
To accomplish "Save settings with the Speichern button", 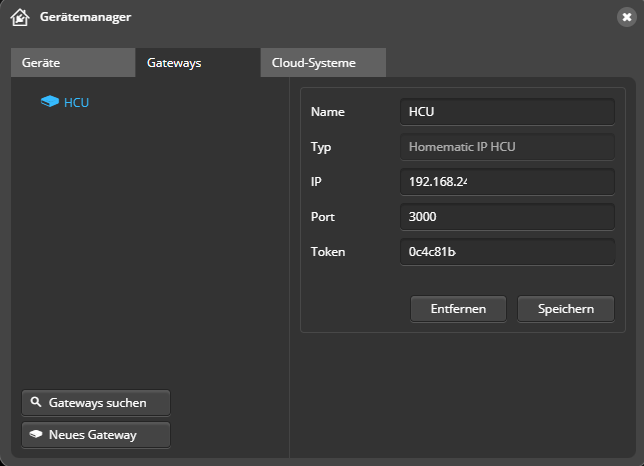I will [x=566, y=309].
